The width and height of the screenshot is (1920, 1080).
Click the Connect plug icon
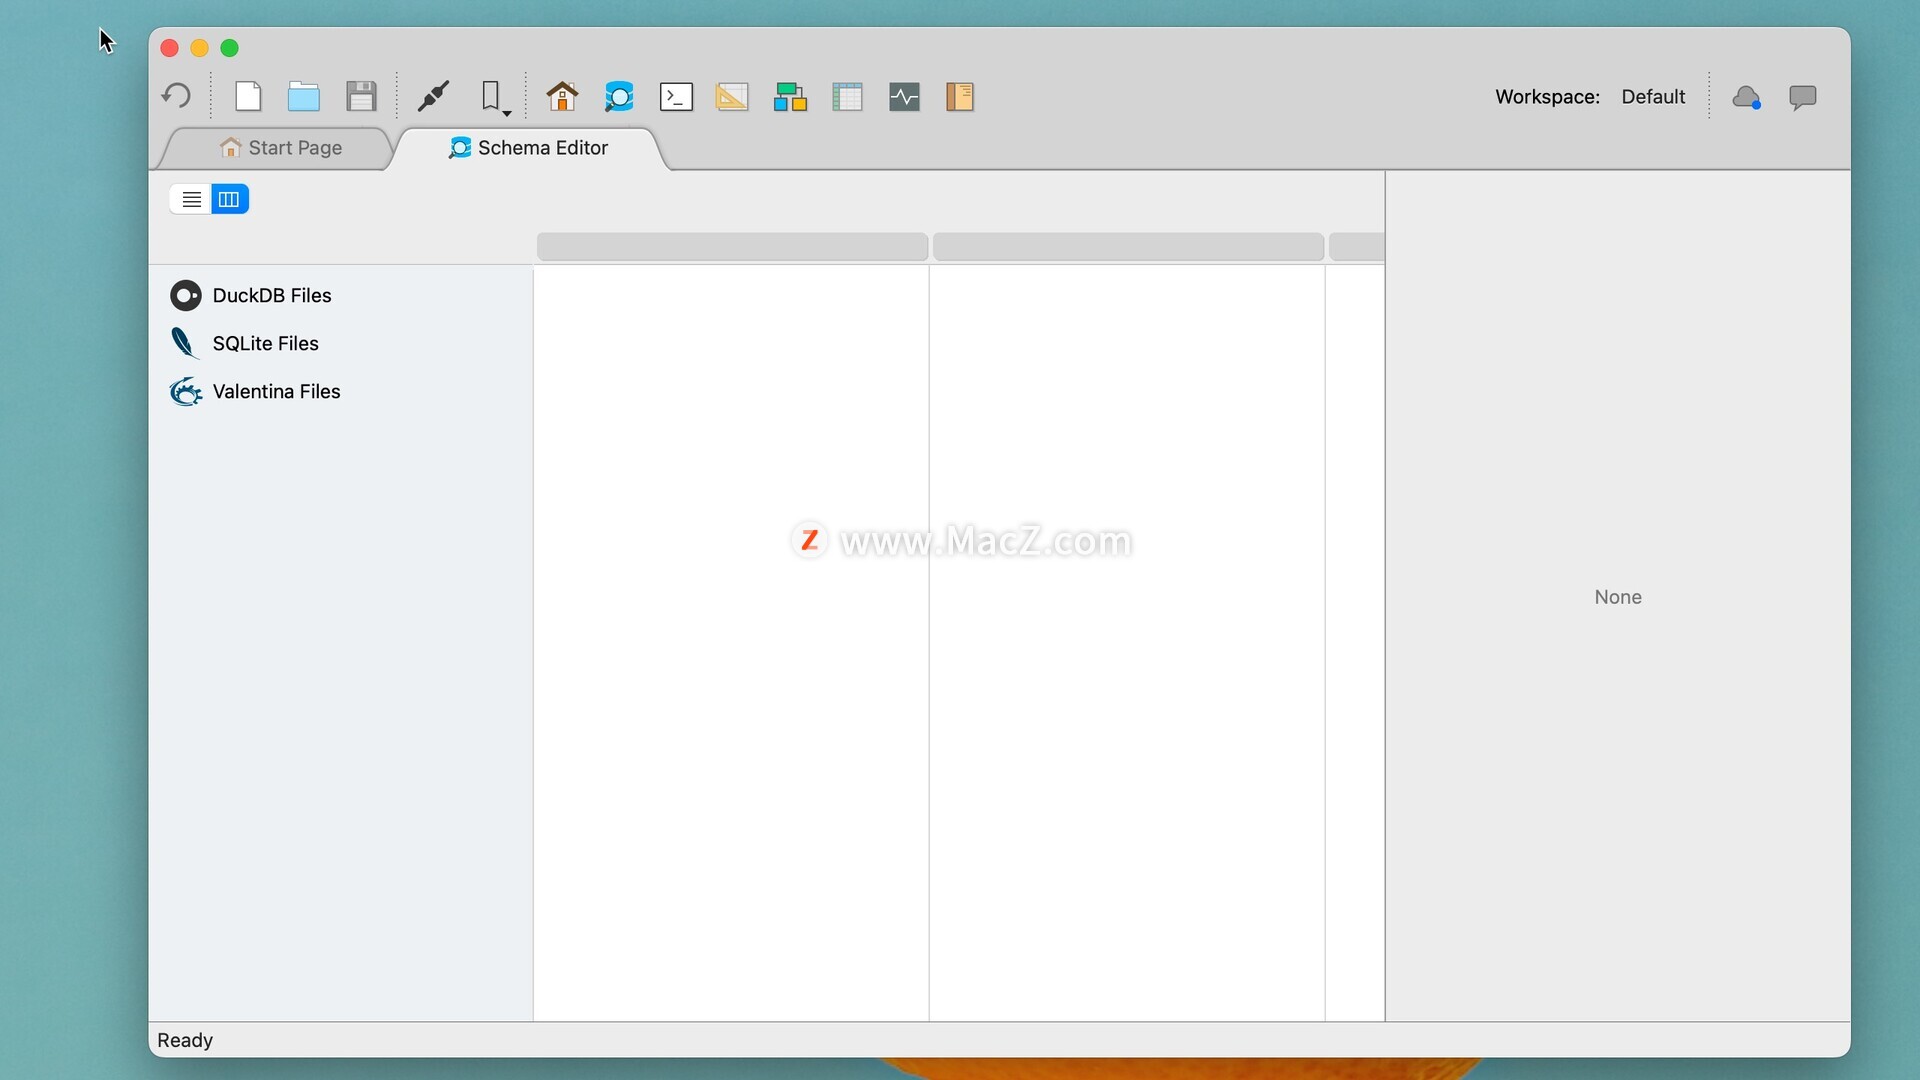[433, 96]
